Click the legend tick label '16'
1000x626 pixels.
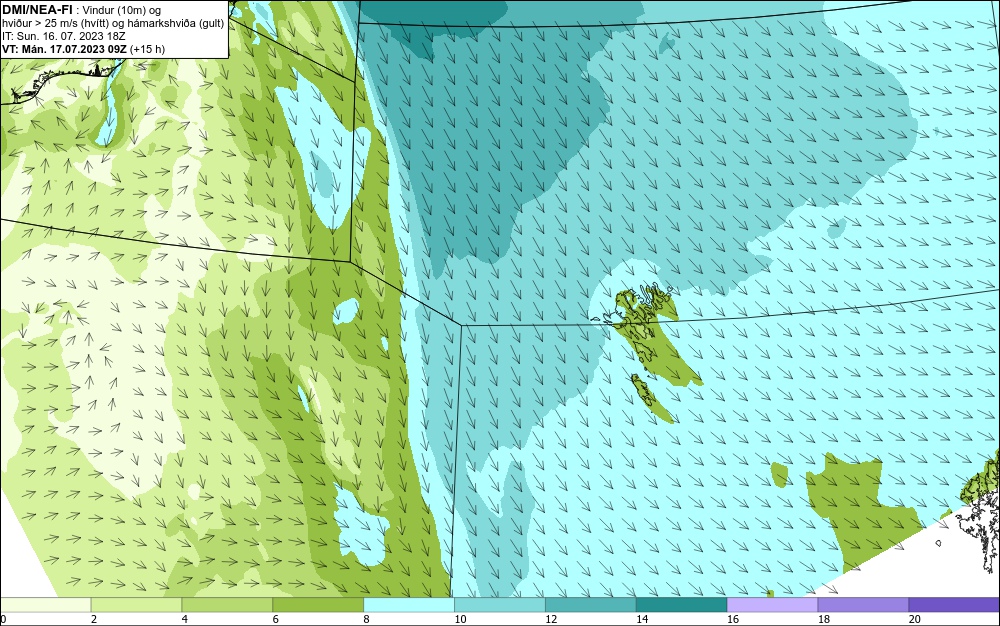pos(733,619)
